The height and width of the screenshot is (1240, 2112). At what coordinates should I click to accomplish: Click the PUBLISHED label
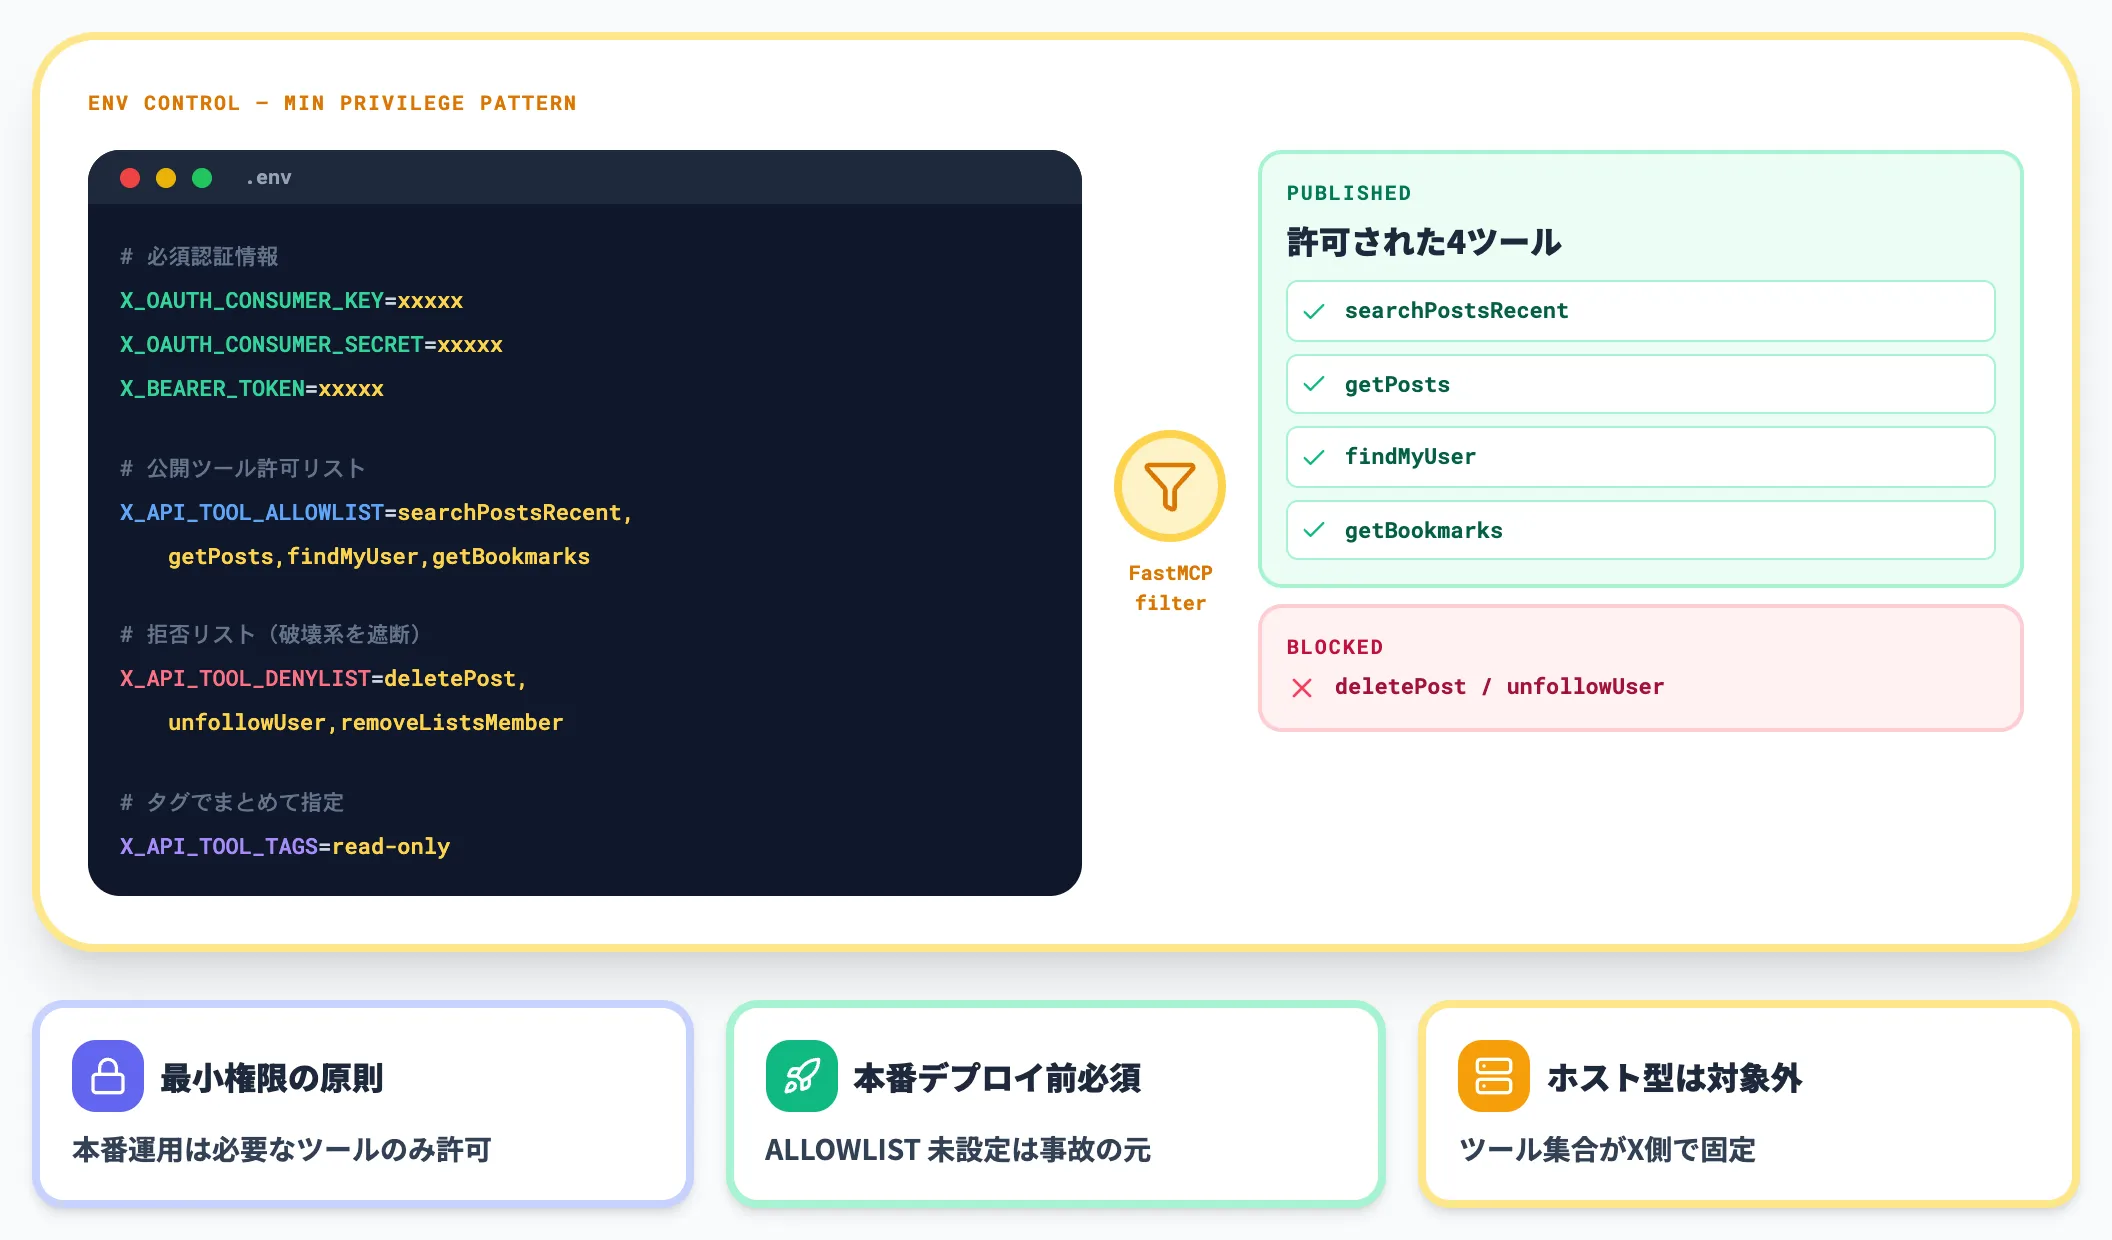[x=1349, y=193]
